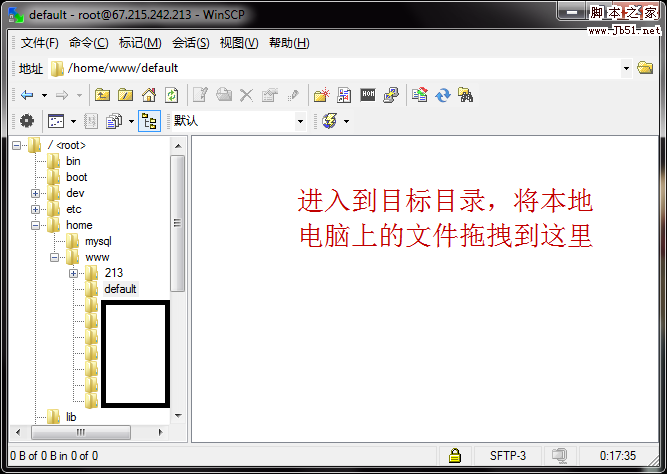Click the Rename icon
The width and height of the screenshot is (667, 474).
pos(293,95)
